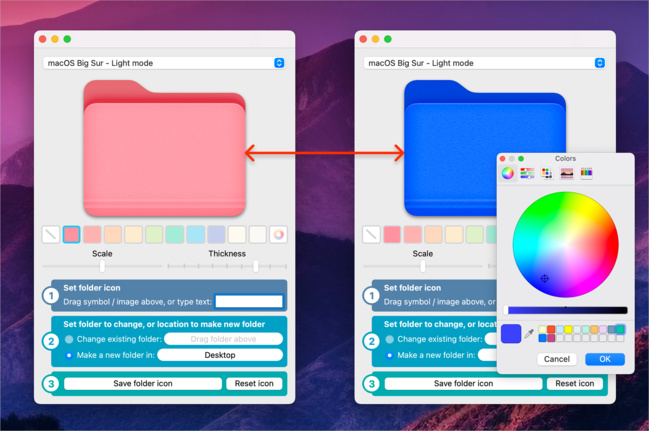The image size is (649, 431).
Task: Click the pink folder preview in left window
Action: pyautogui.click(x=164, y=148)
